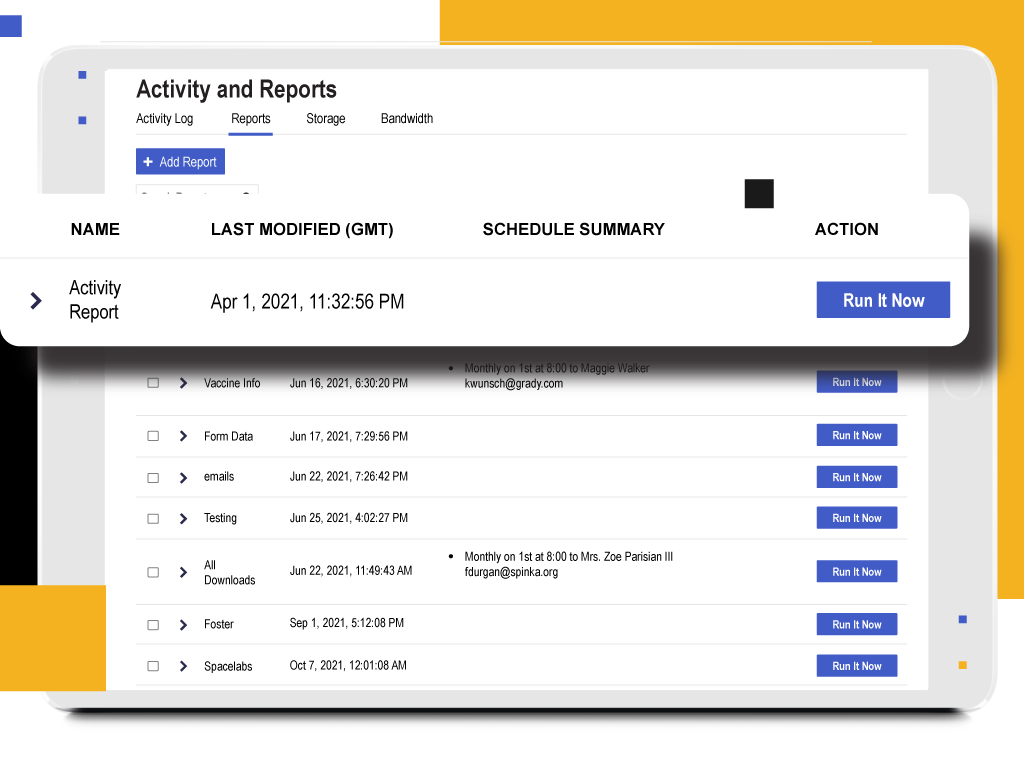The image size is (1024, 764).
Task: Sort by Last Modified (GMT) column header
Action: 301,229
